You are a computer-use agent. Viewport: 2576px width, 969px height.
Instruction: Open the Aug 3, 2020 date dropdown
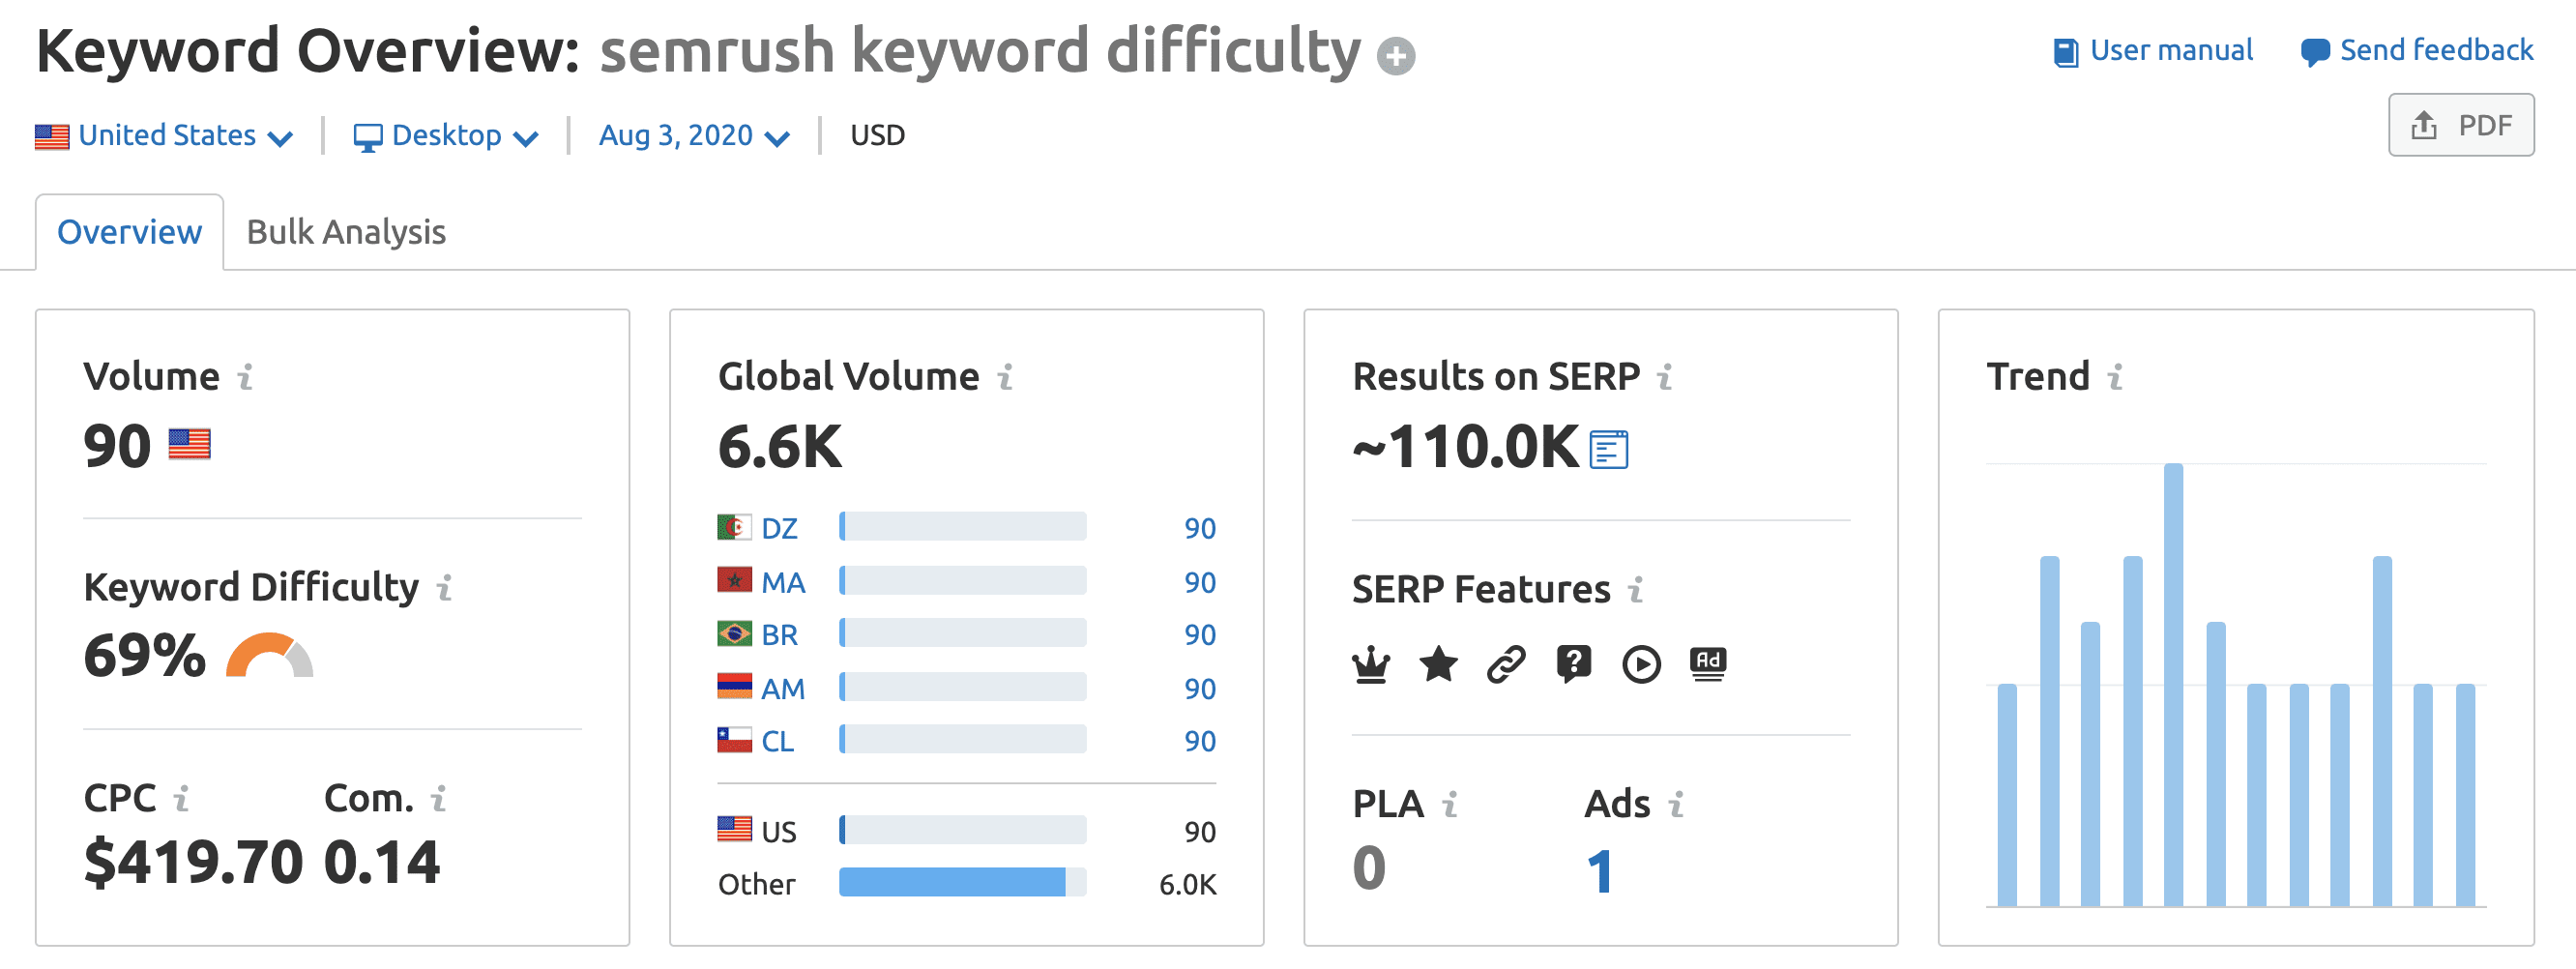695,136
